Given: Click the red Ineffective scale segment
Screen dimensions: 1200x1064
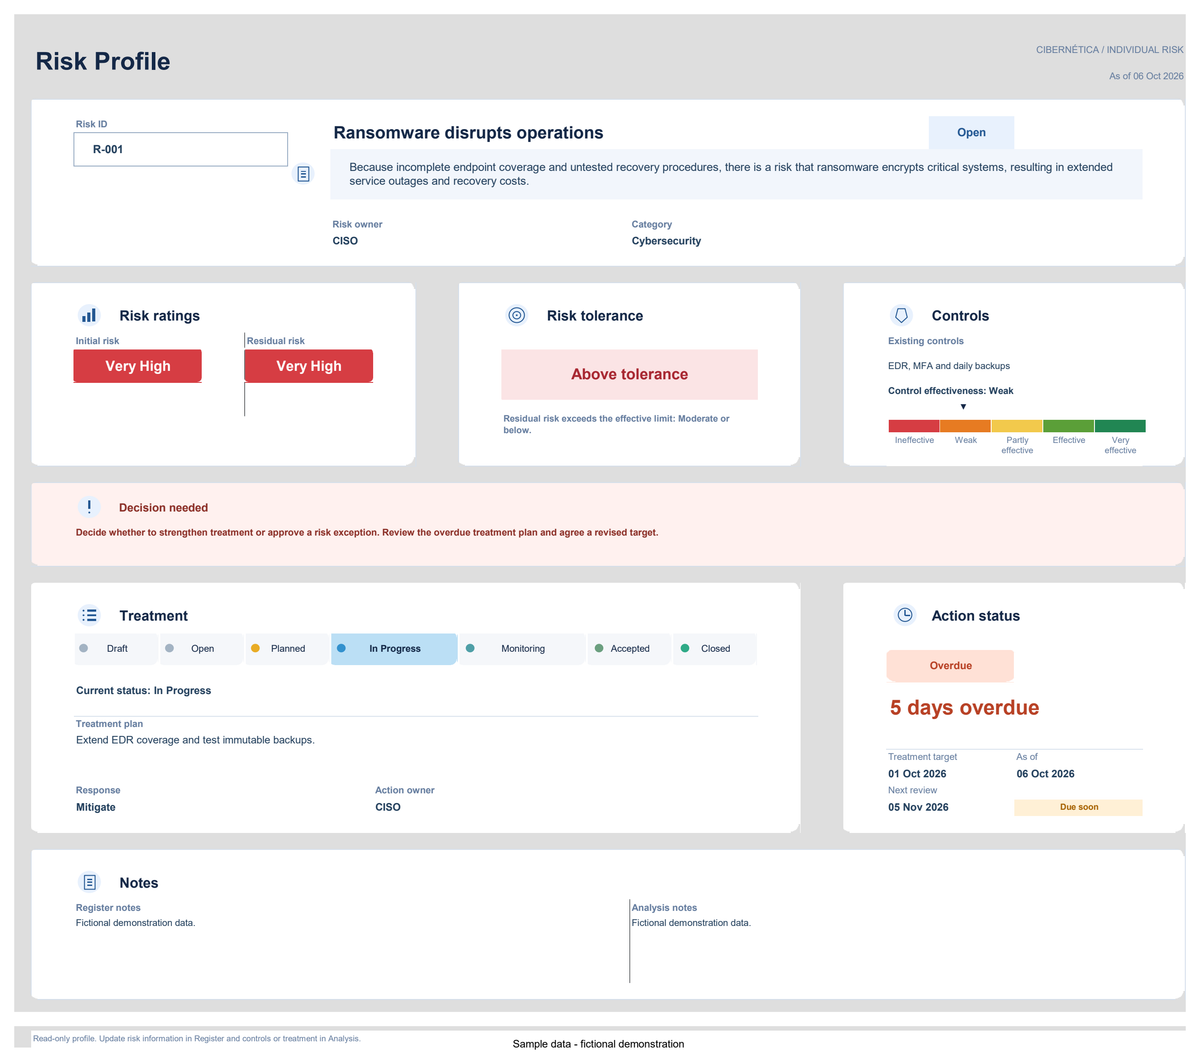Looking at the screenshot, I should [x=914, y=426].
